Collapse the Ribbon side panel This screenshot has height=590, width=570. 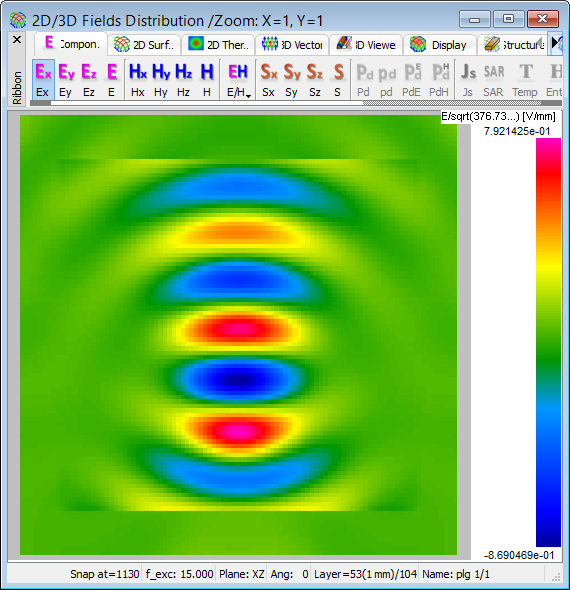click(17, 87)
